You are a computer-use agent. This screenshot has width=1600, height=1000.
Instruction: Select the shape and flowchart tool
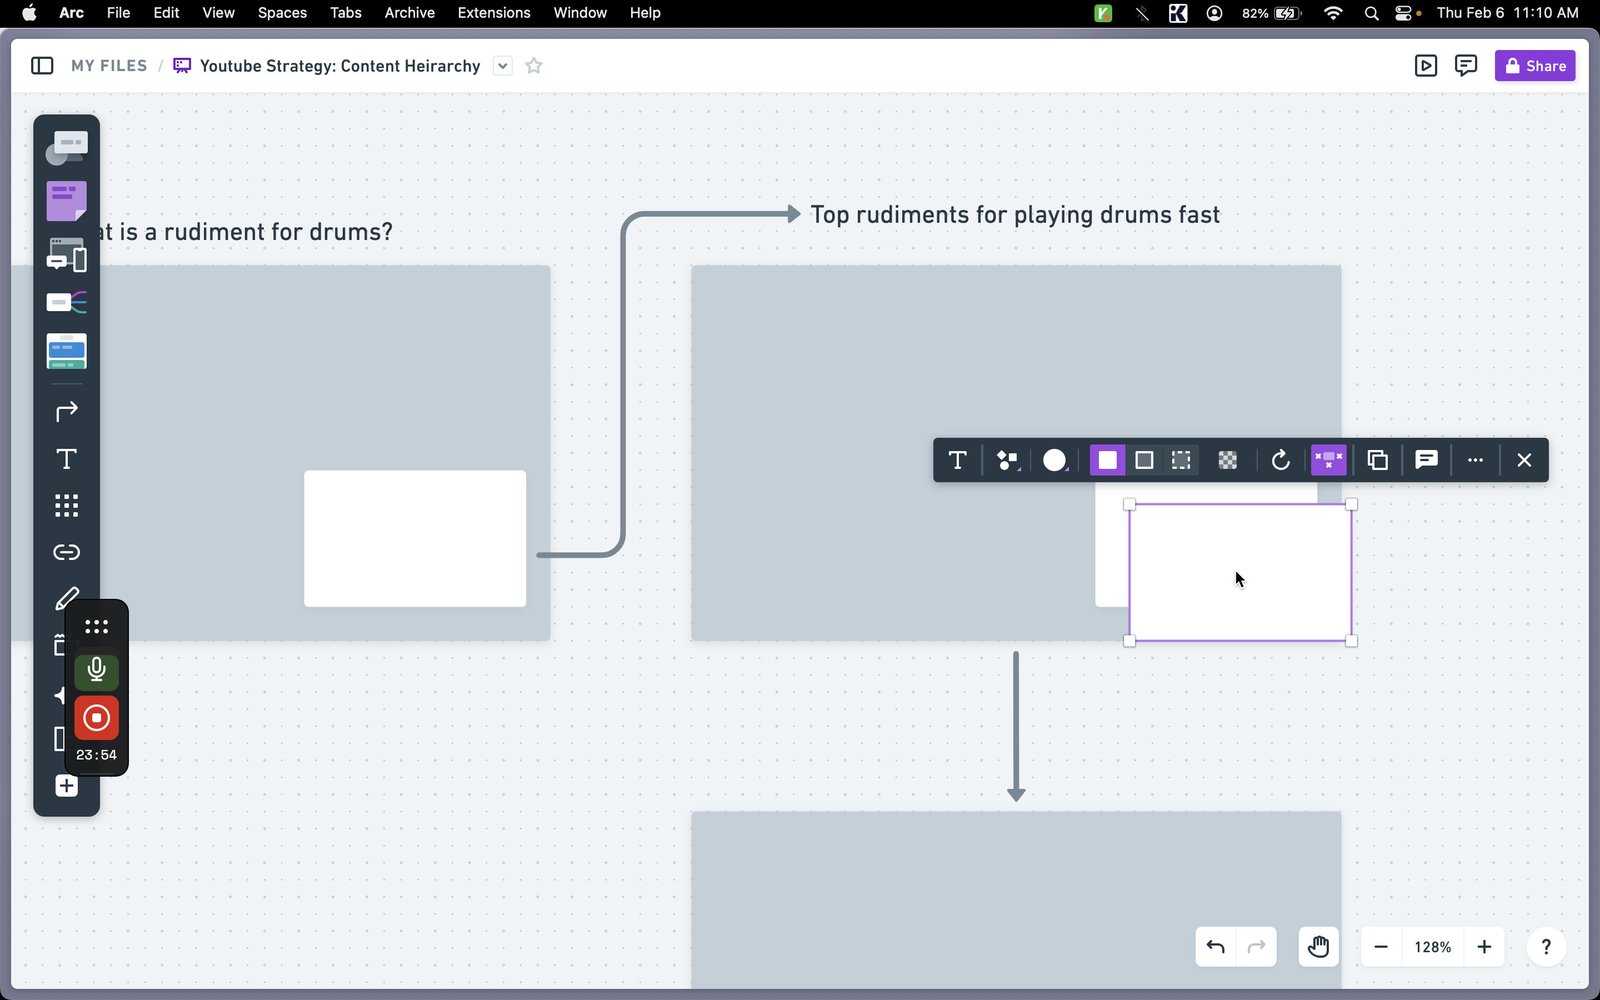pyautogui.click(x=66, y=148)
